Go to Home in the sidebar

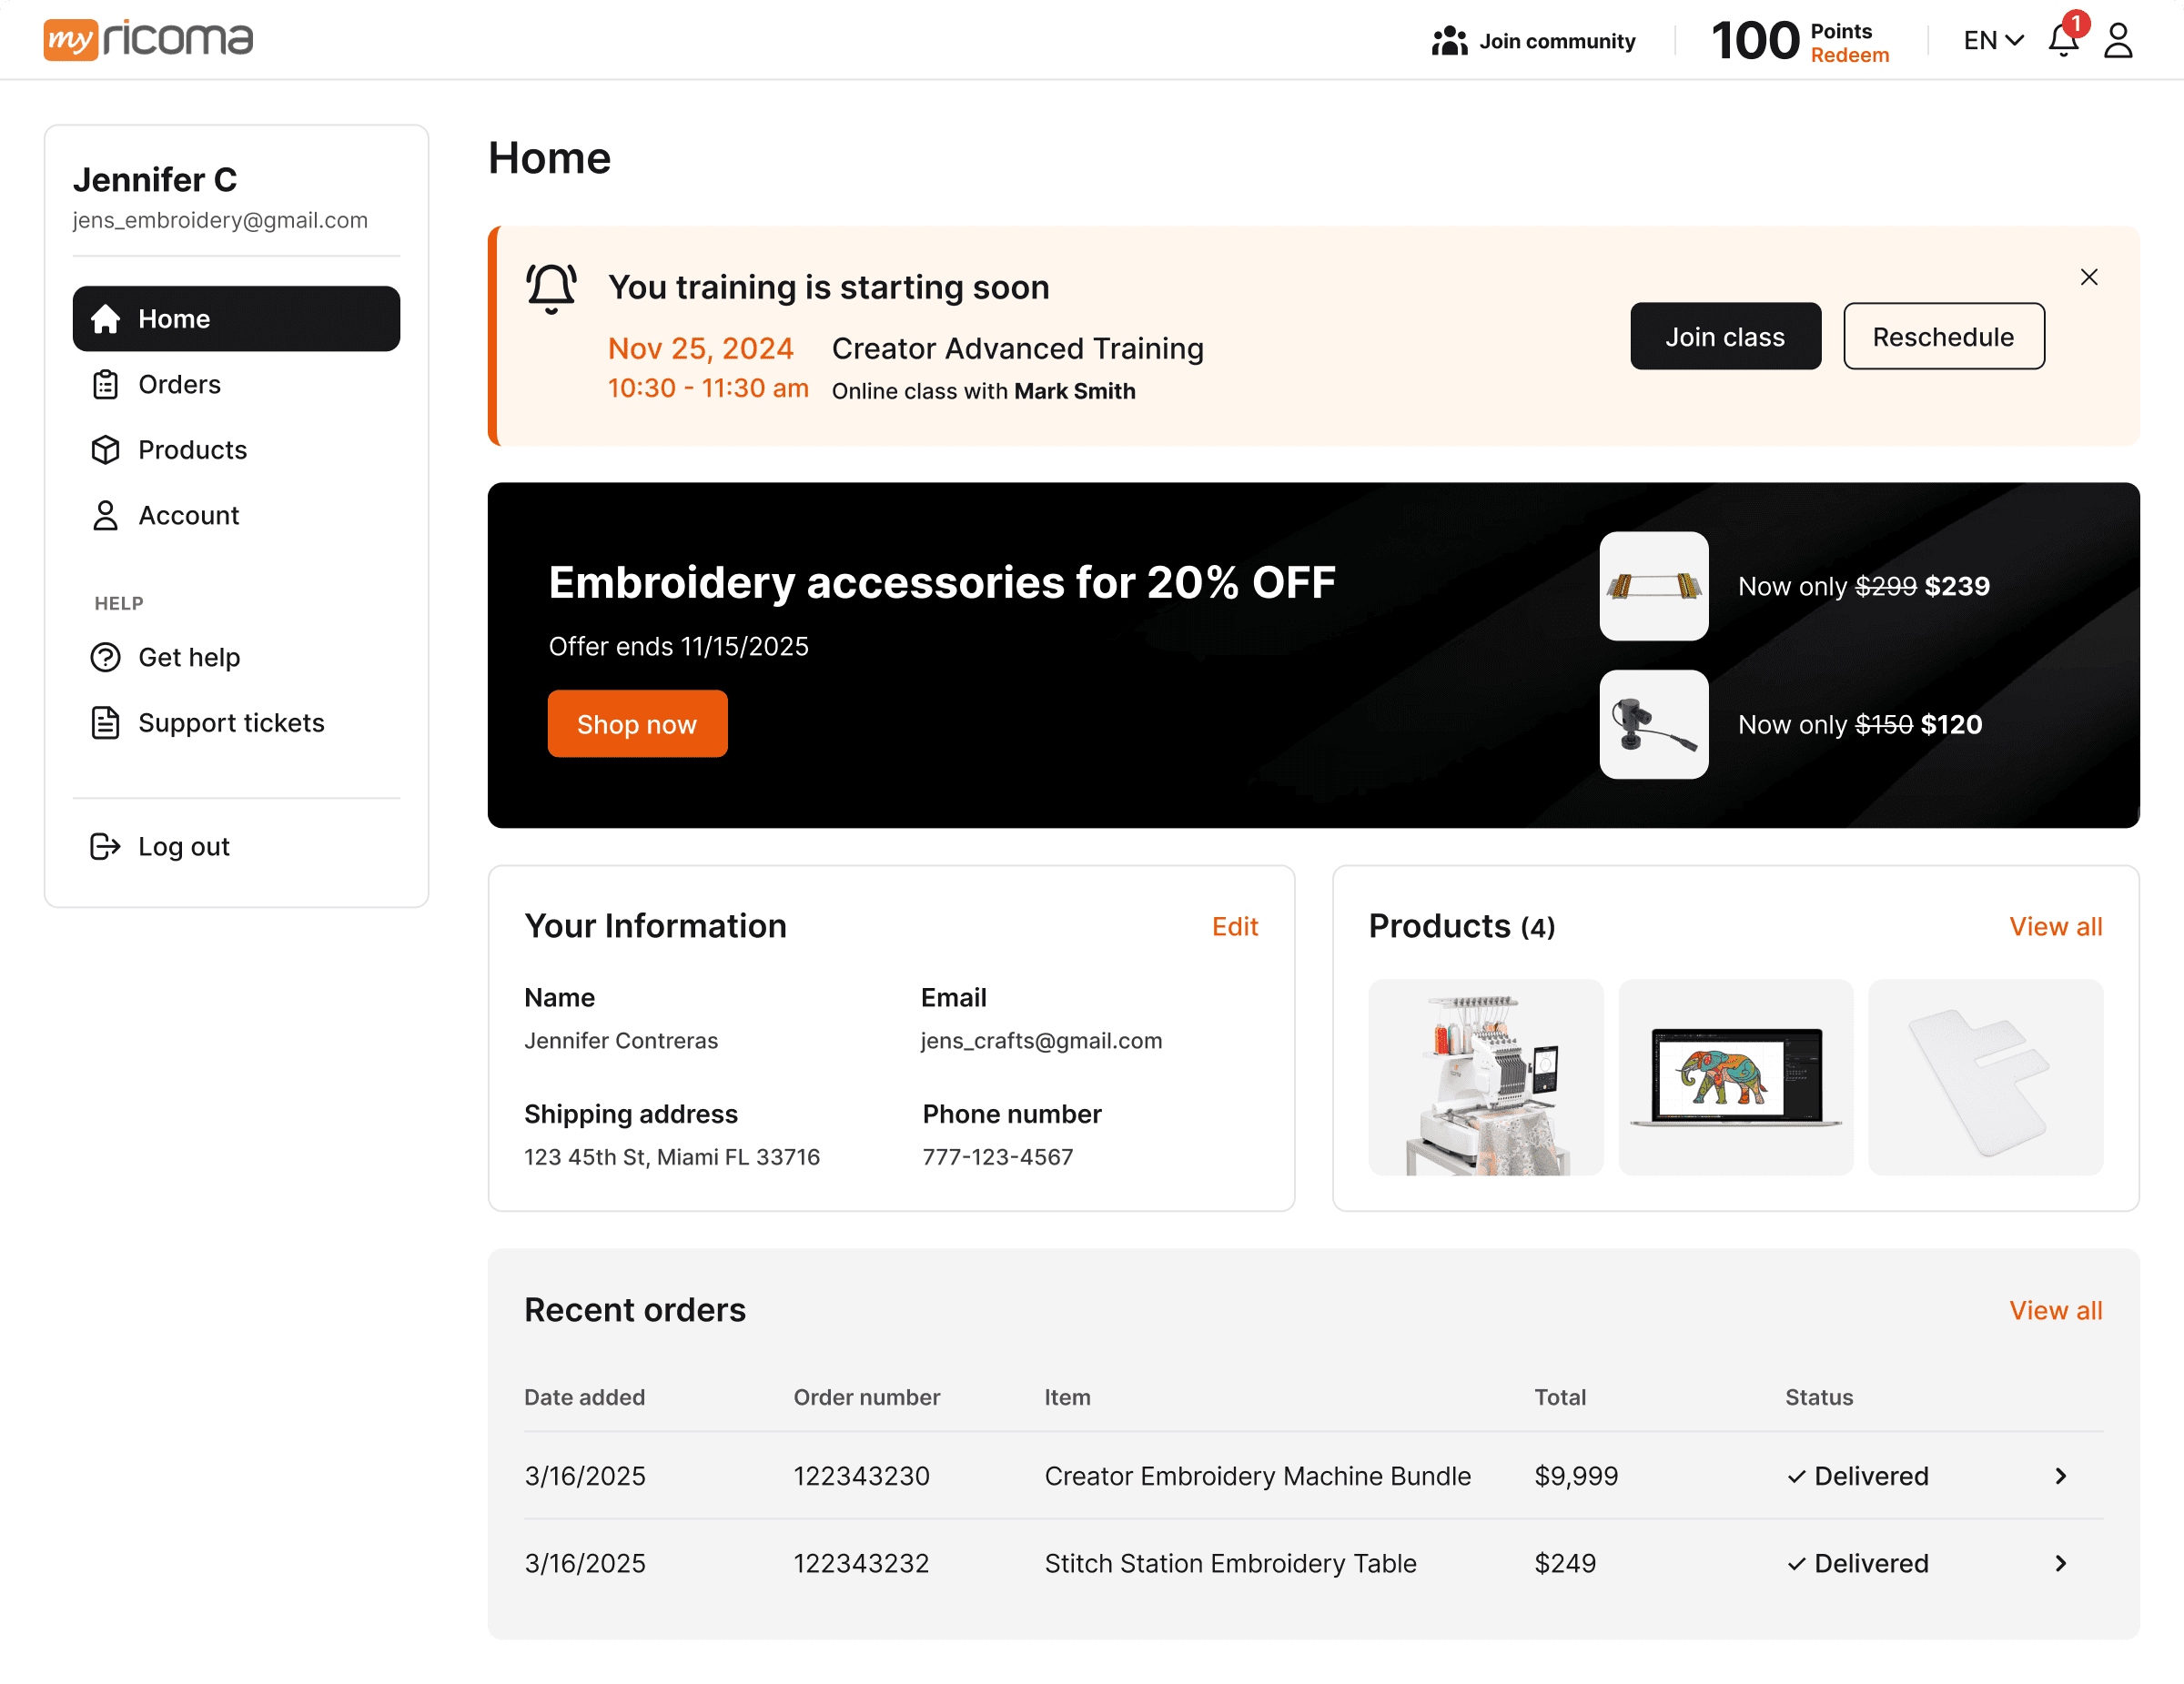click(236, 319)
